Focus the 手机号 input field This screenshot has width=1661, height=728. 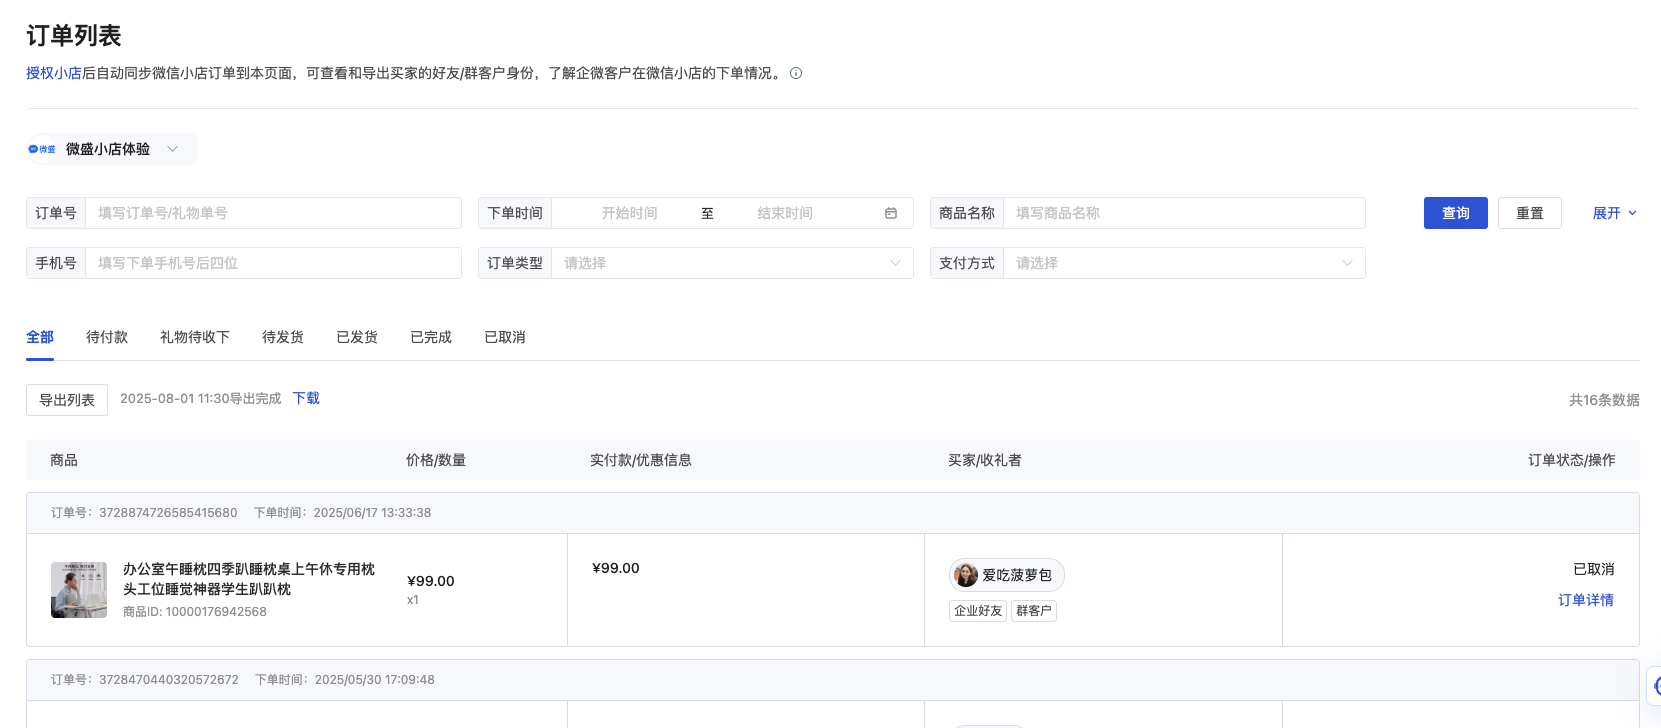pyautogui.click(x=273, y=263)
